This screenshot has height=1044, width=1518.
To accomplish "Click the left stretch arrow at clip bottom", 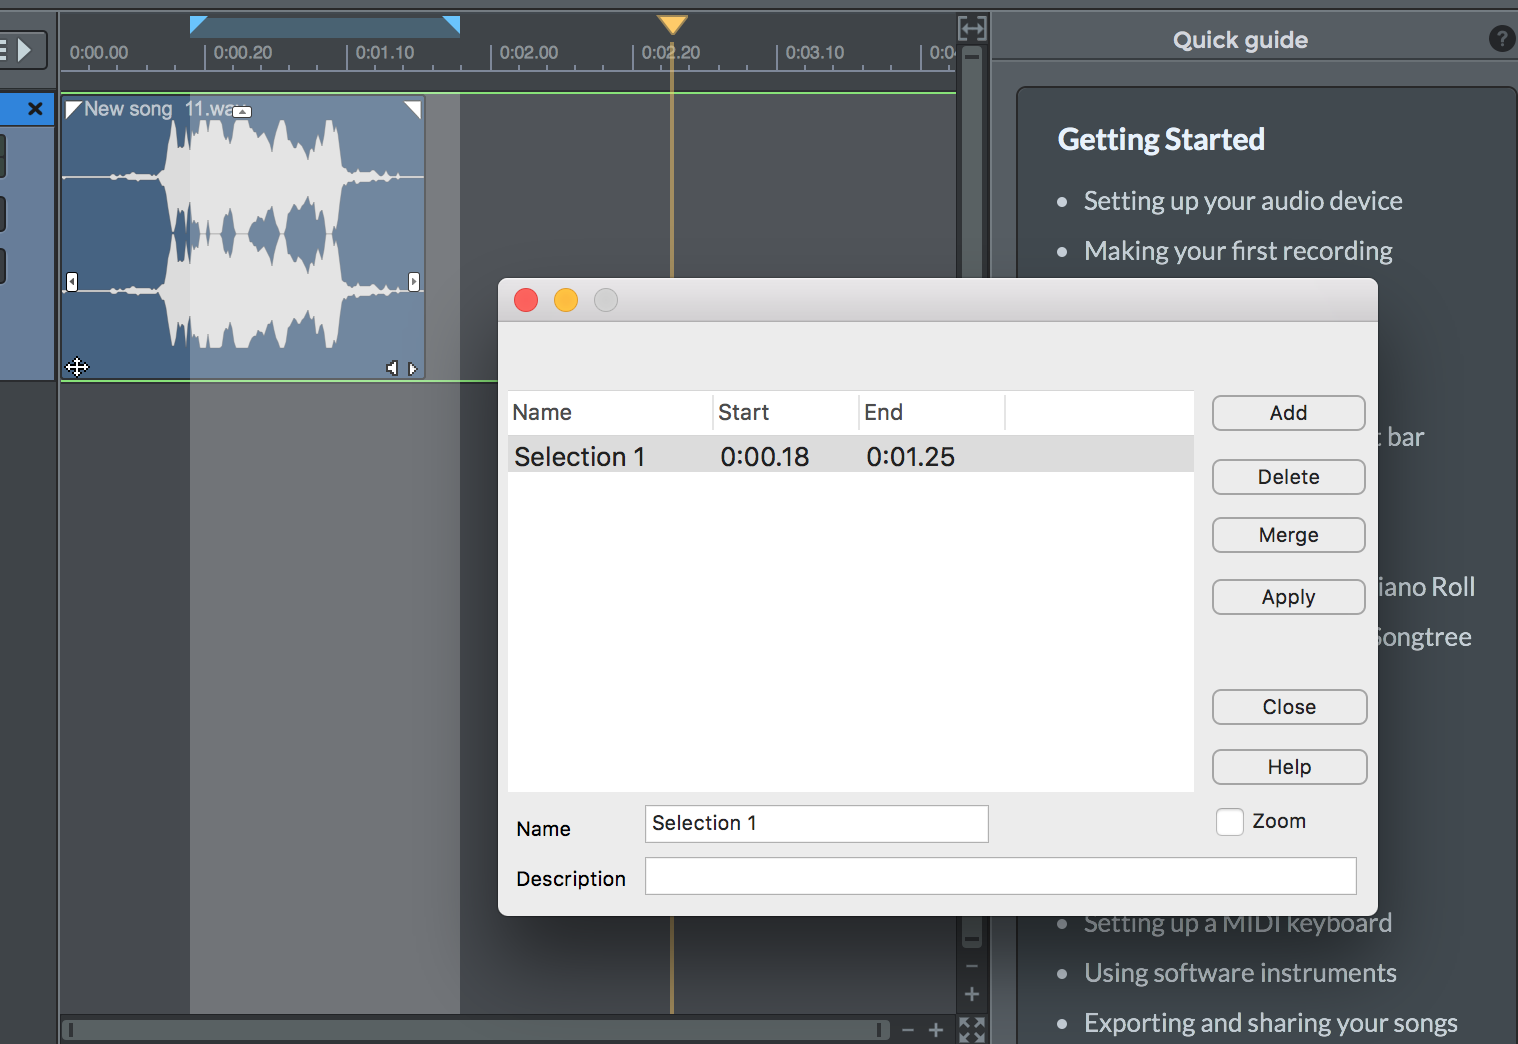I will [392, 368].
